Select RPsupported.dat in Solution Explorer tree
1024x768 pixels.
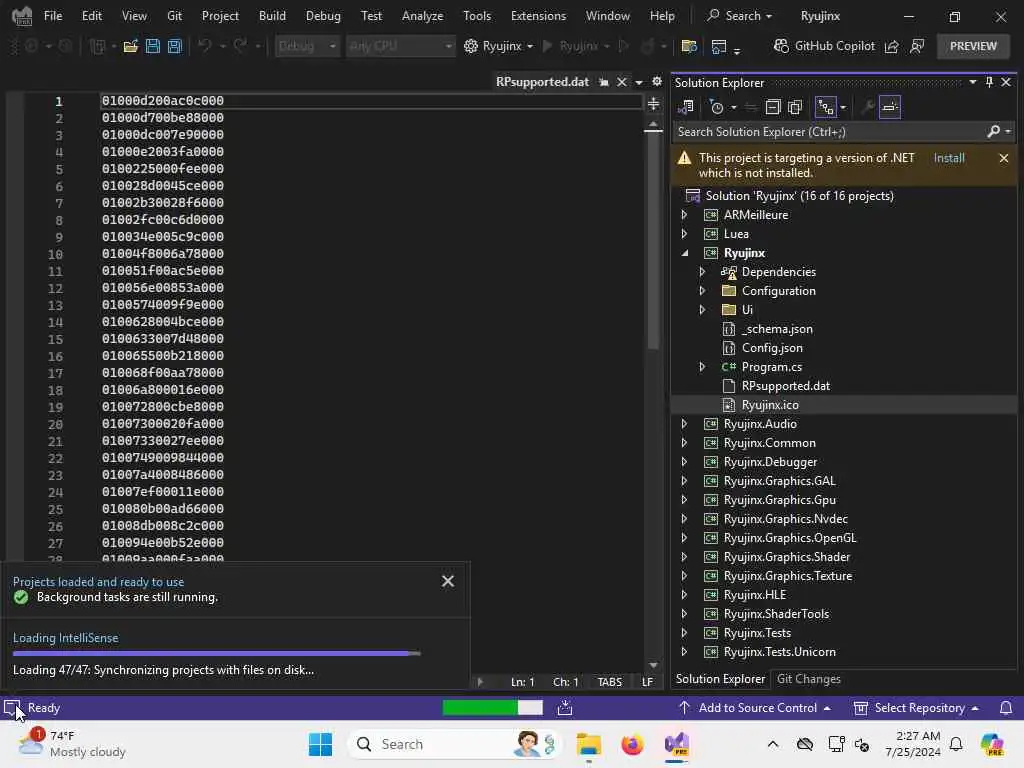tap(786, 385)
